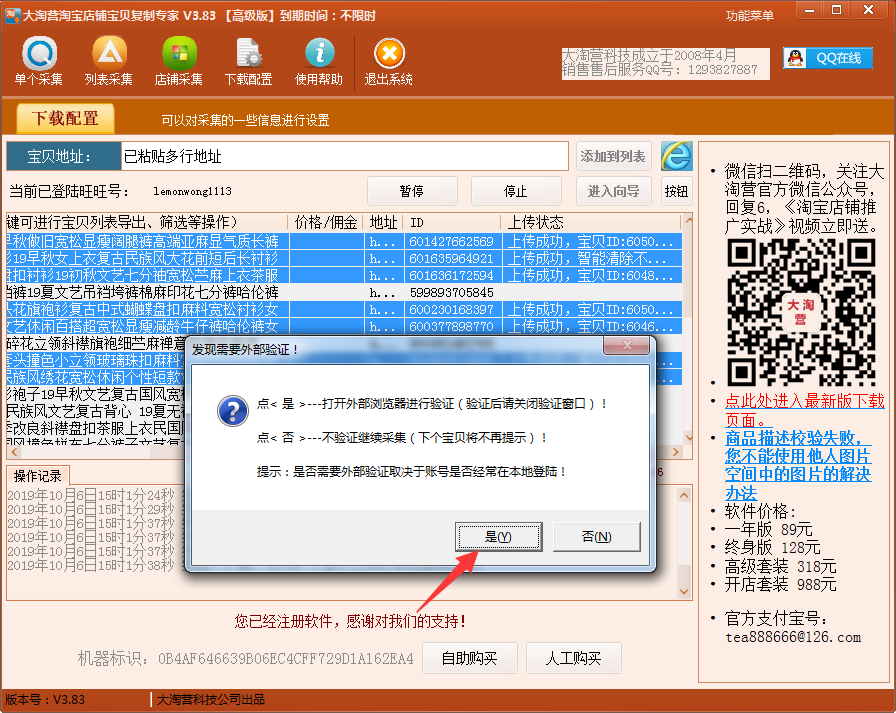Screen dimensions: 896x713
Task: Click the 宝贝地址 input field
Action: (345, 156)
